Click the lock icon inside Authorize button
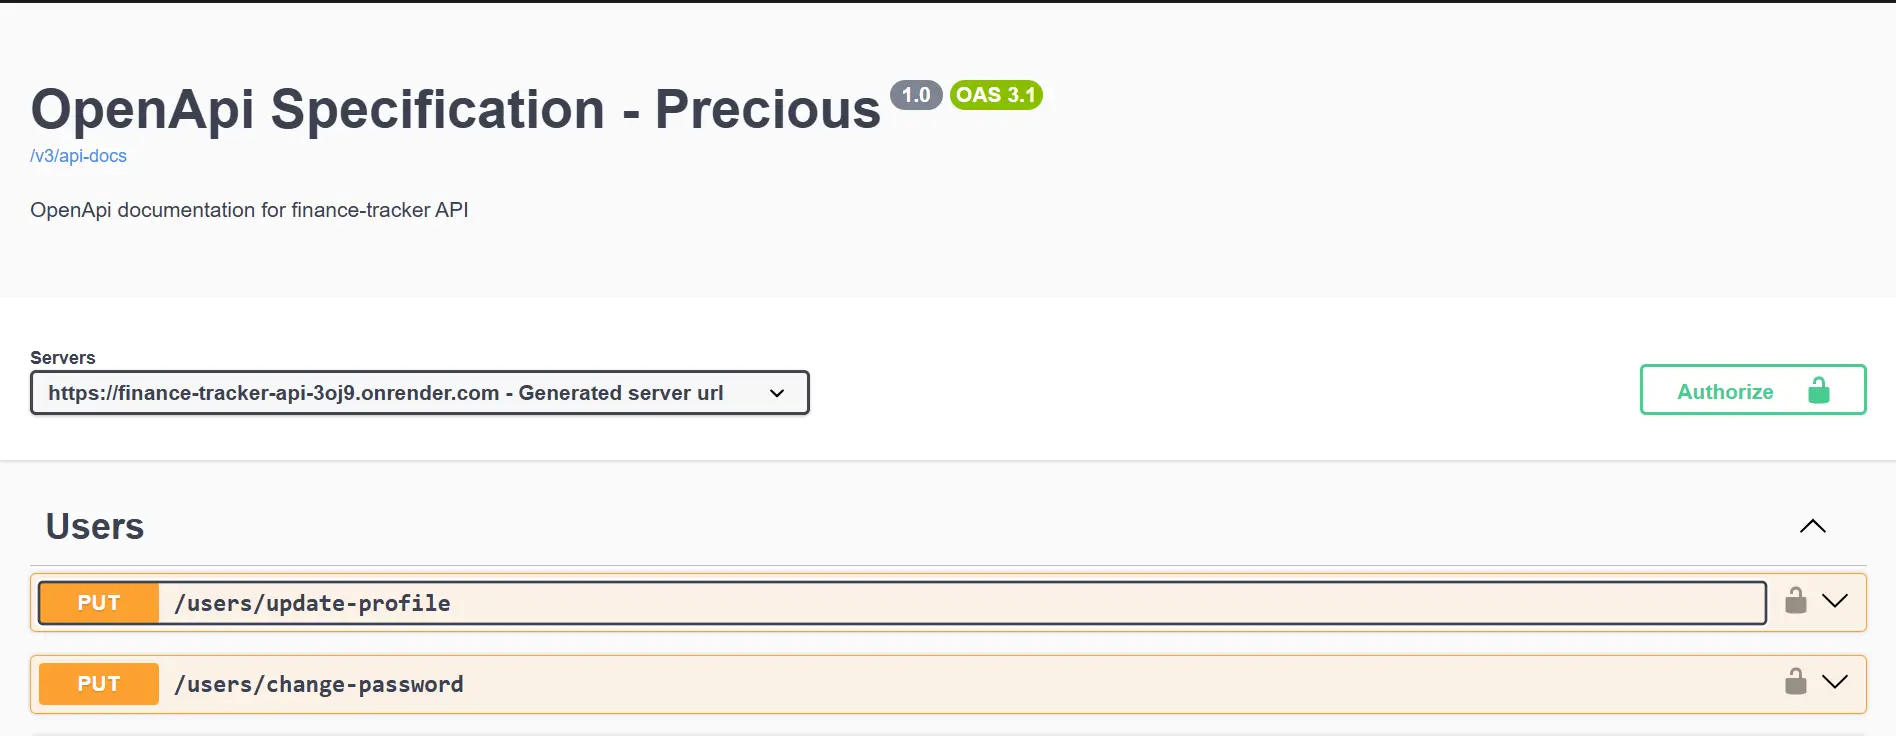Image resolution: width=1896 pixels, height=736 pixels. (x=1819, y=391)
